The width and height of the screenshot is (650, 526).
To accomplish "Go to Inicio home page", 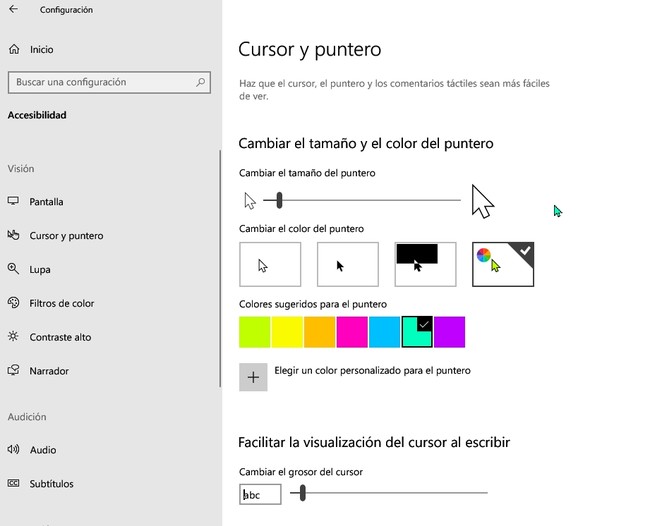I will [x=41, y=49].
